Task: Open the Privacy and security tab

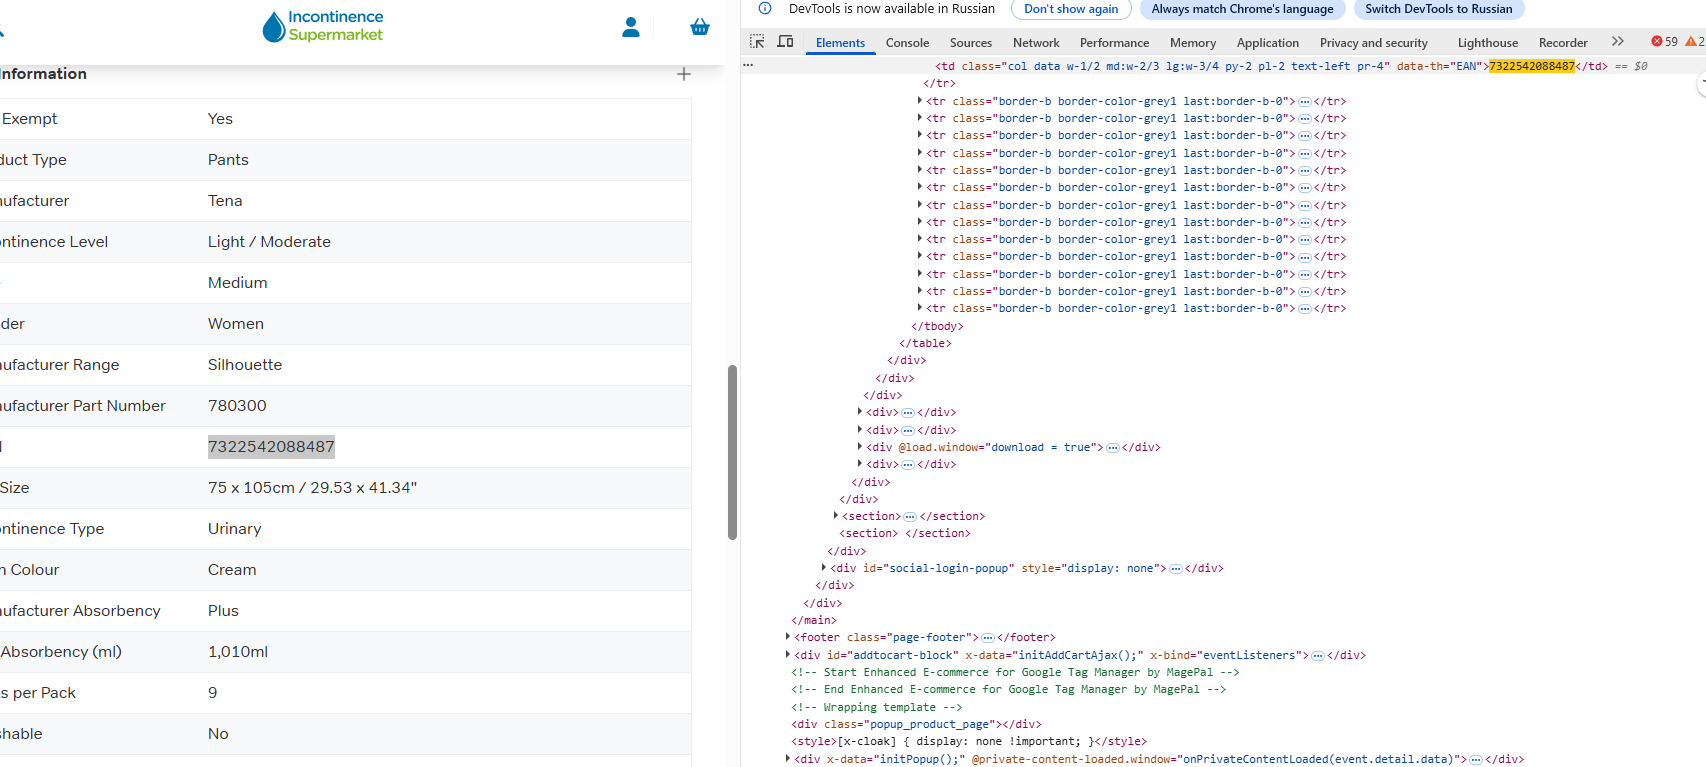Action: click(1373, 43)
